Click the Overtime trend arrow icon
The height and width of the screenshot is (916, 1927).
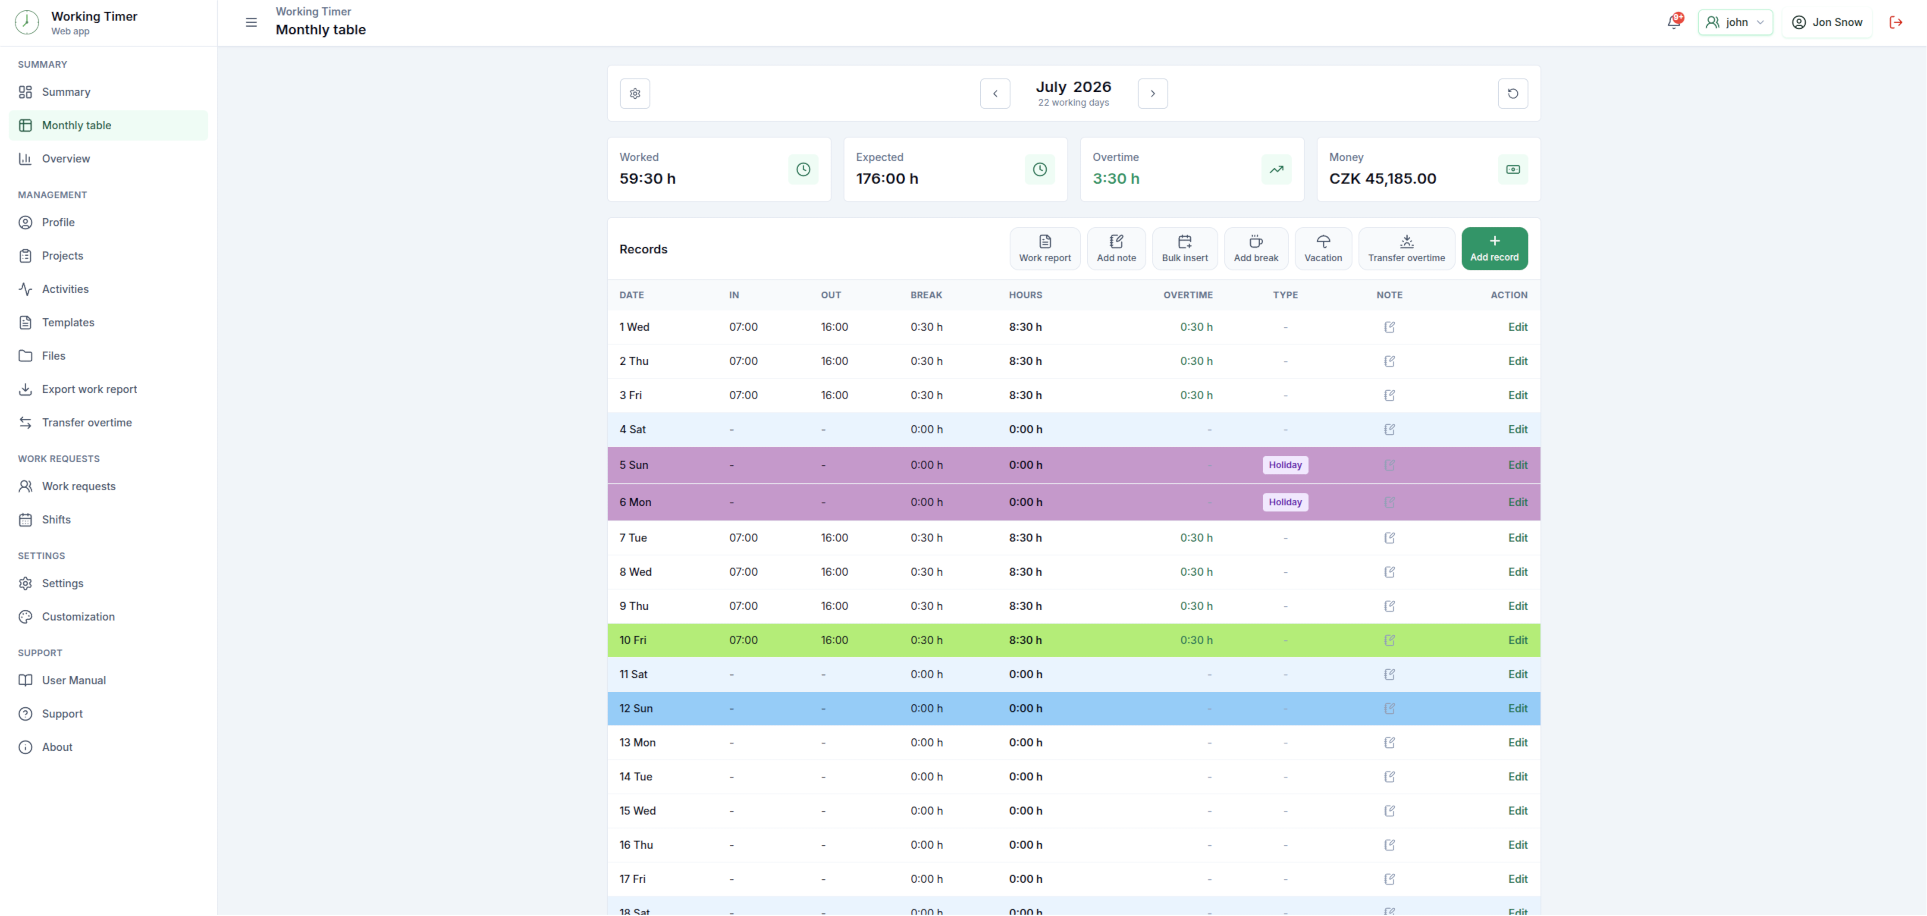pyautogui.click(x=1277, y=170)
